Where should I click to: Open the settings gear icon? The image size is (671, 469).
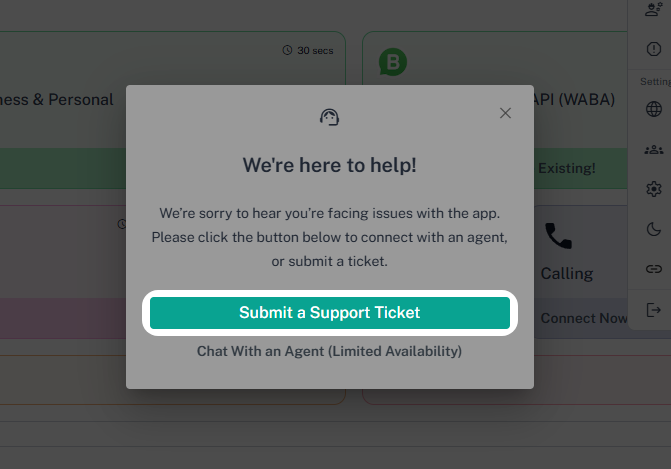(x=654, y=189)
